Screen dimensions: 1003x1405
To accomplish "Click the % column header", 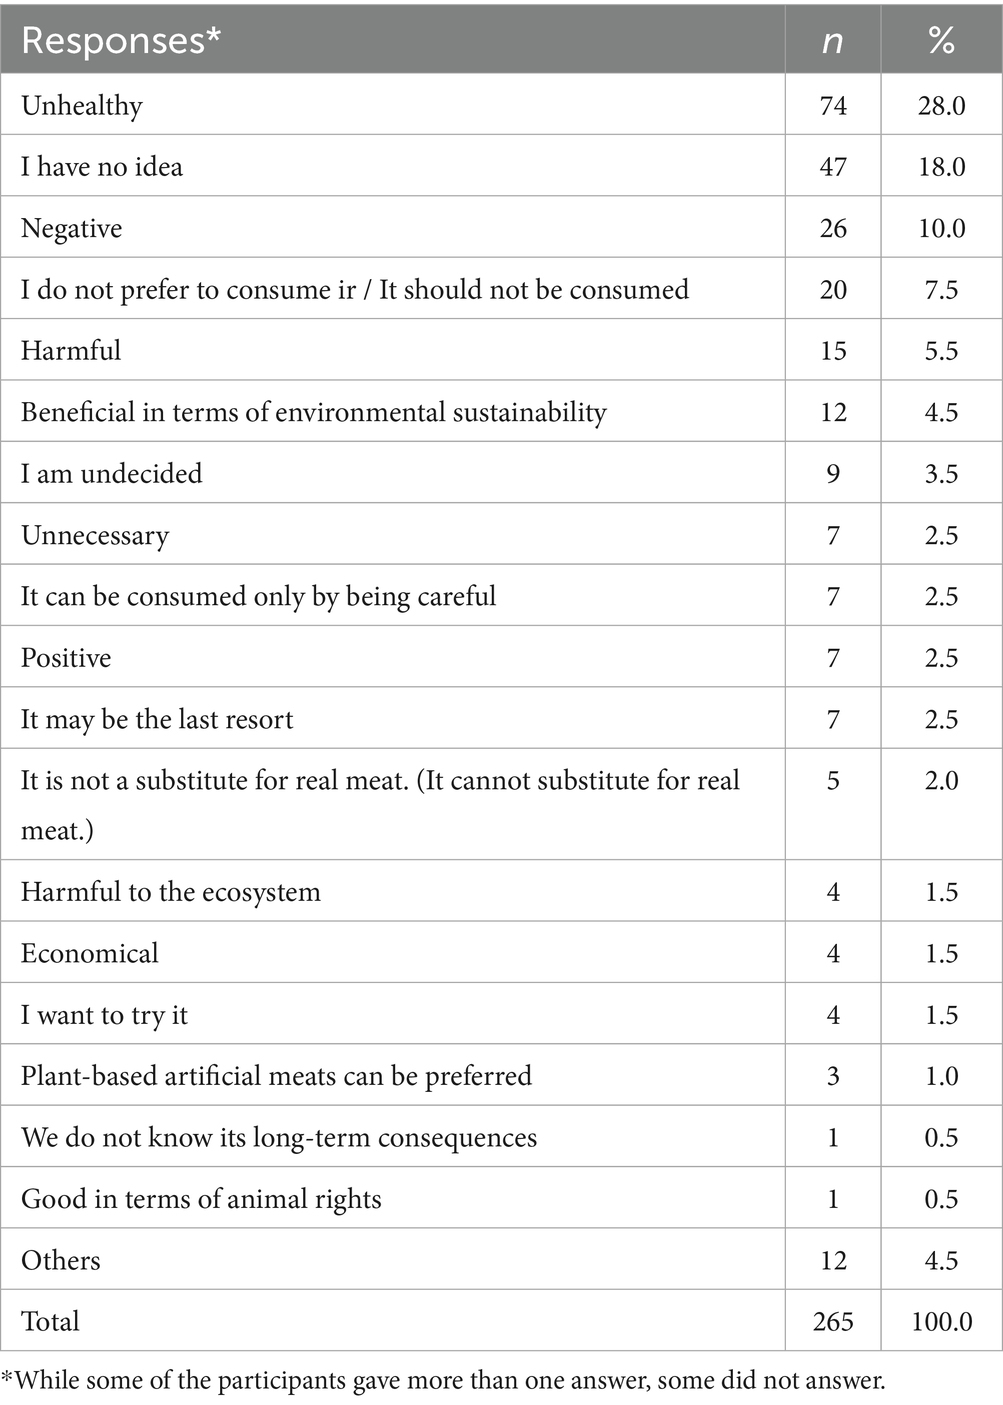I will (x=941, y=40).
